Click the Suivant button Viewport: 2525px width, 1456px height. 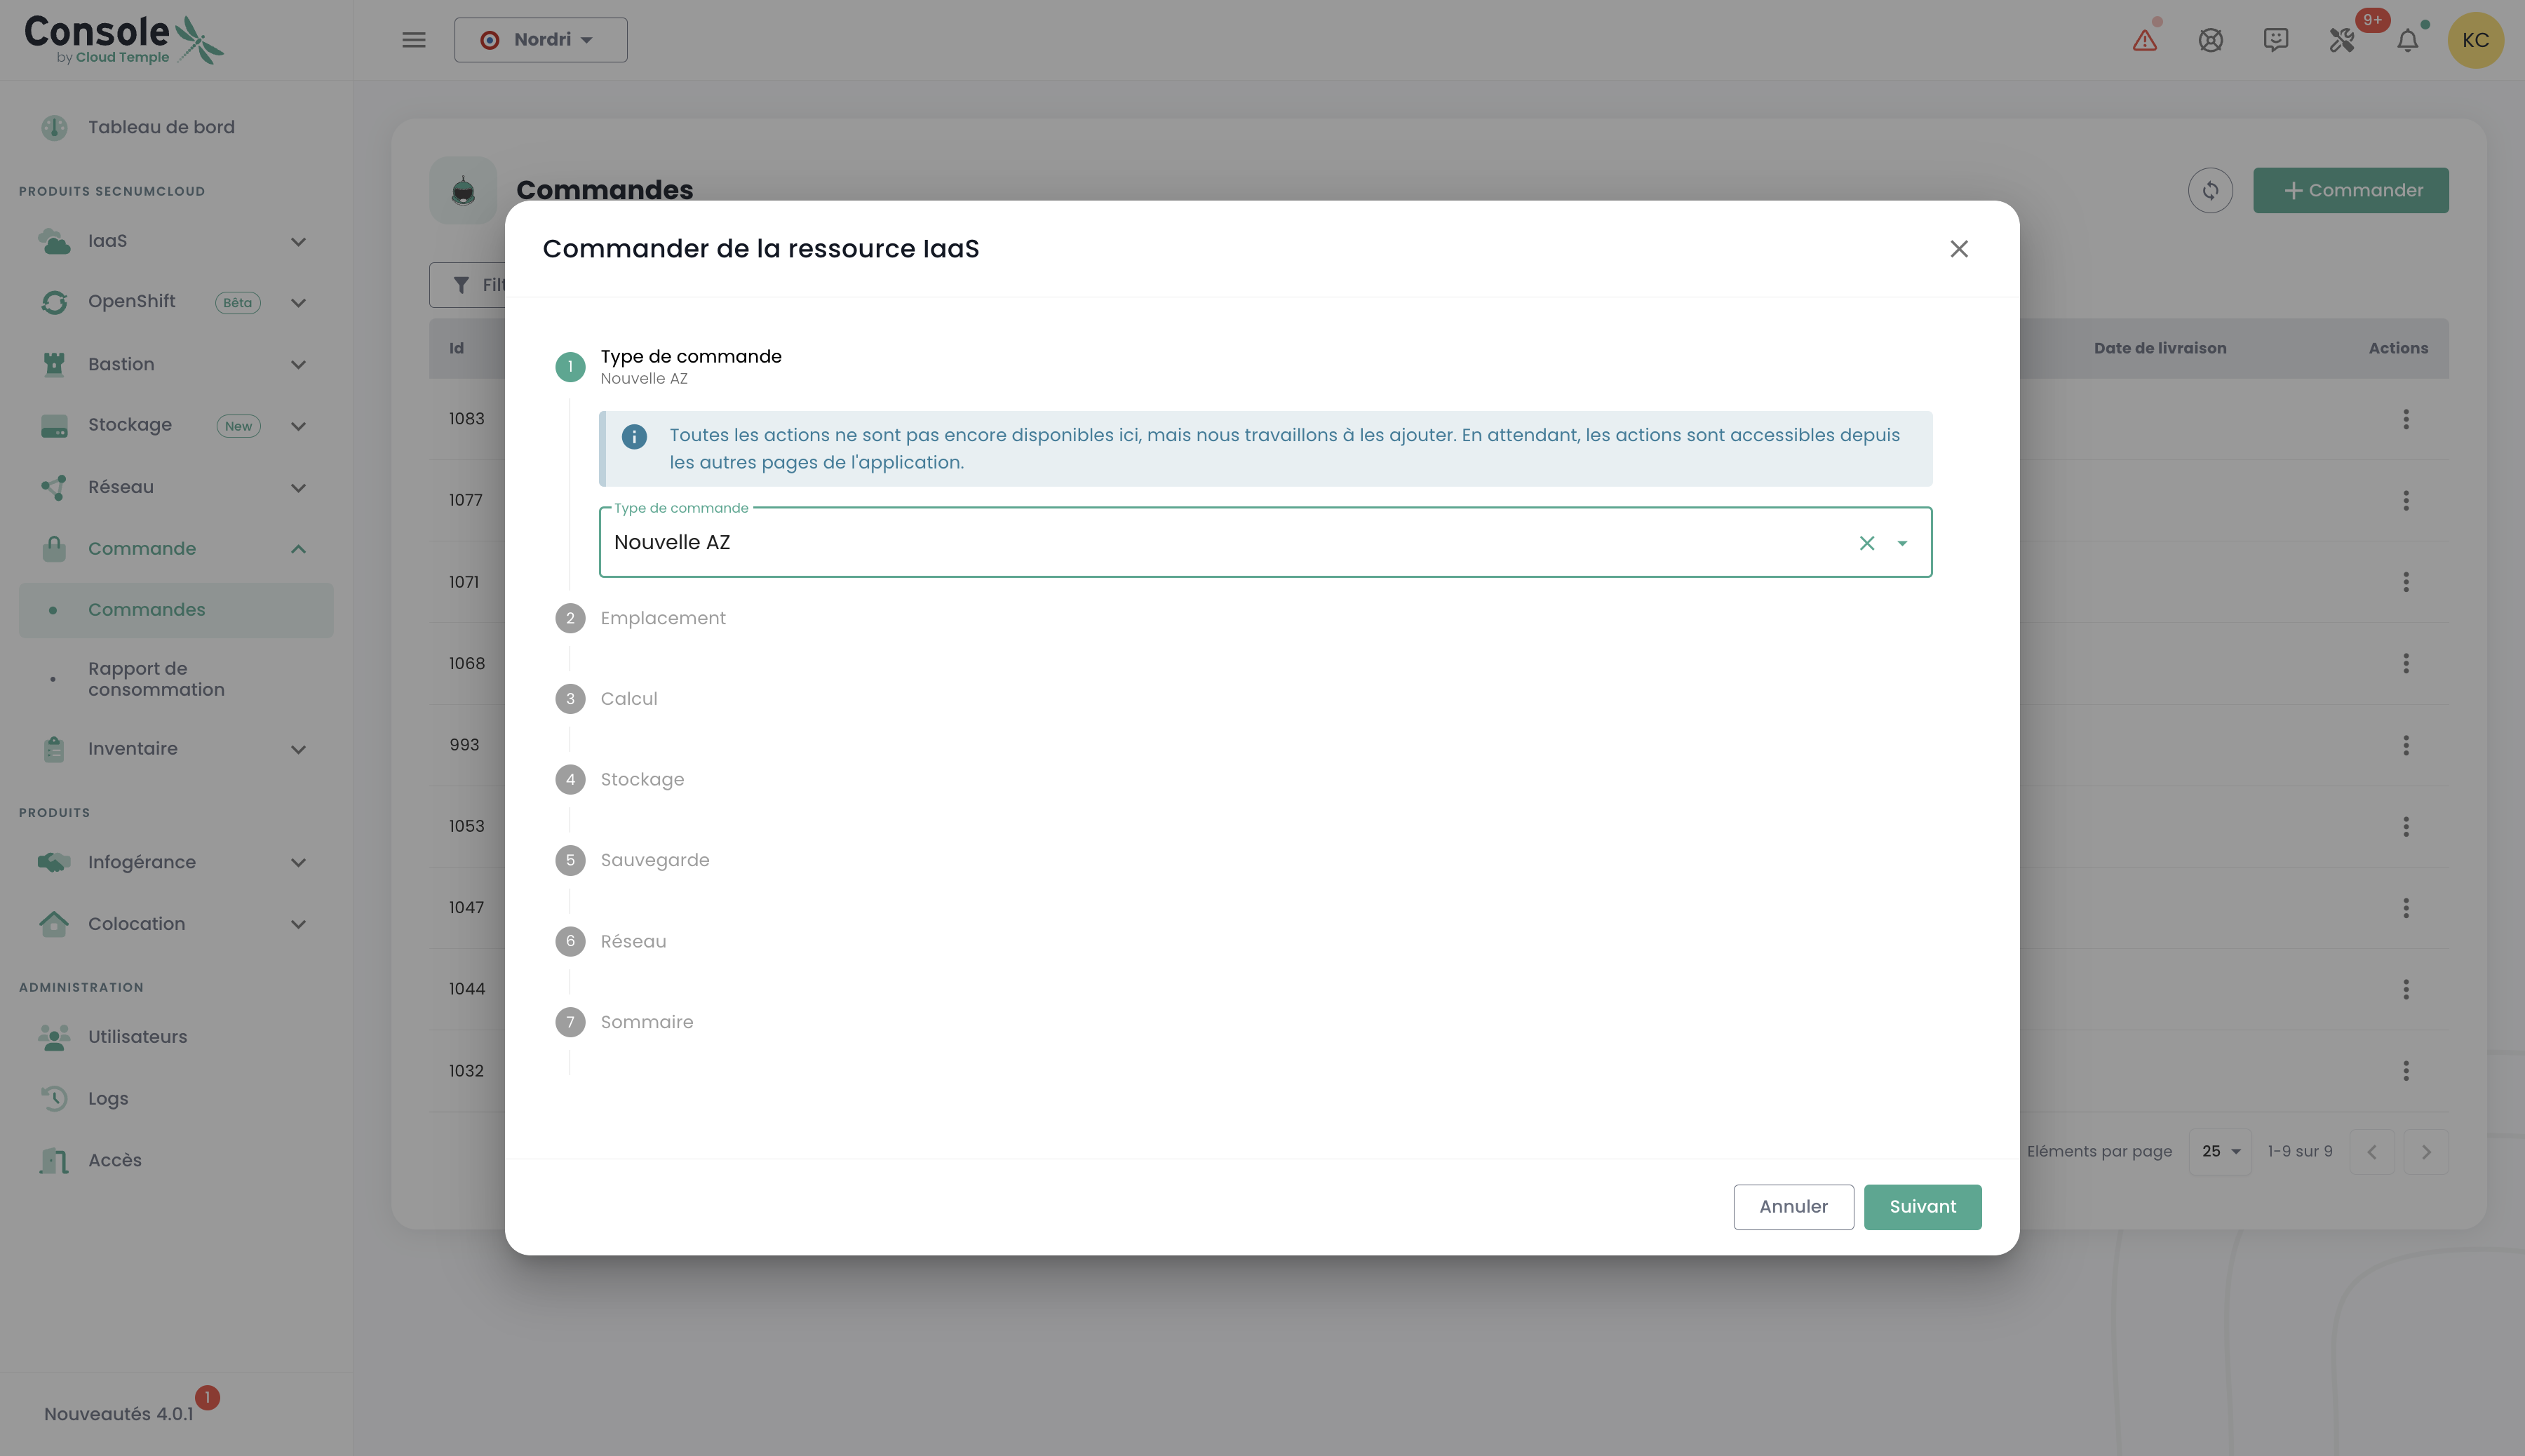coord(1922,1207)
